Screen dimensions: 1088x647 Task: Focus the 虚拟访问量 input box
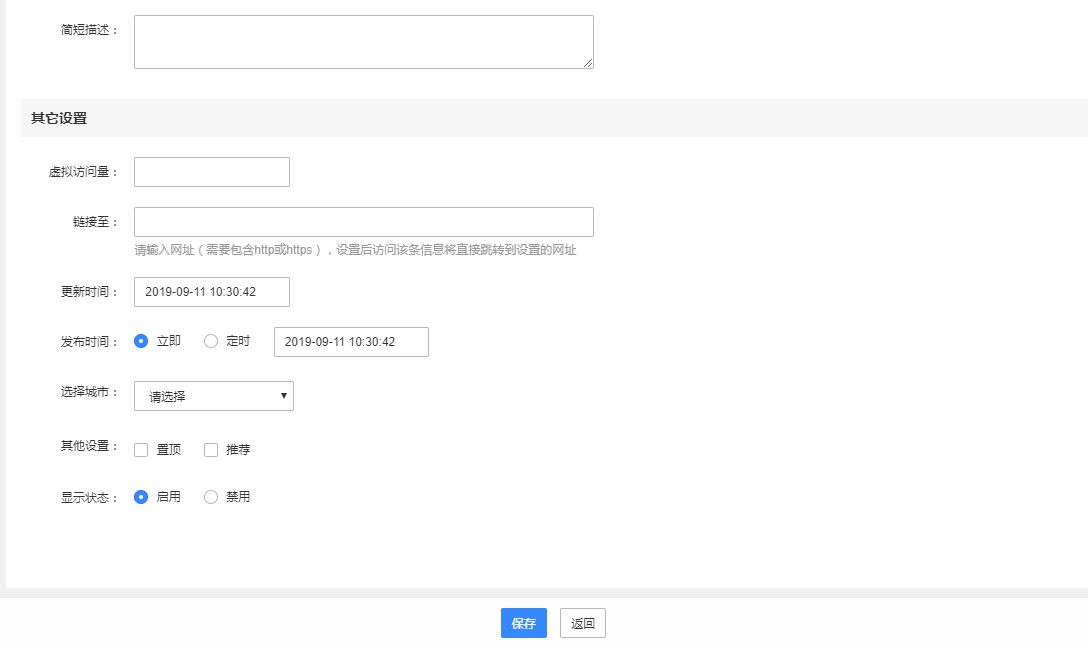coord(212,172)
